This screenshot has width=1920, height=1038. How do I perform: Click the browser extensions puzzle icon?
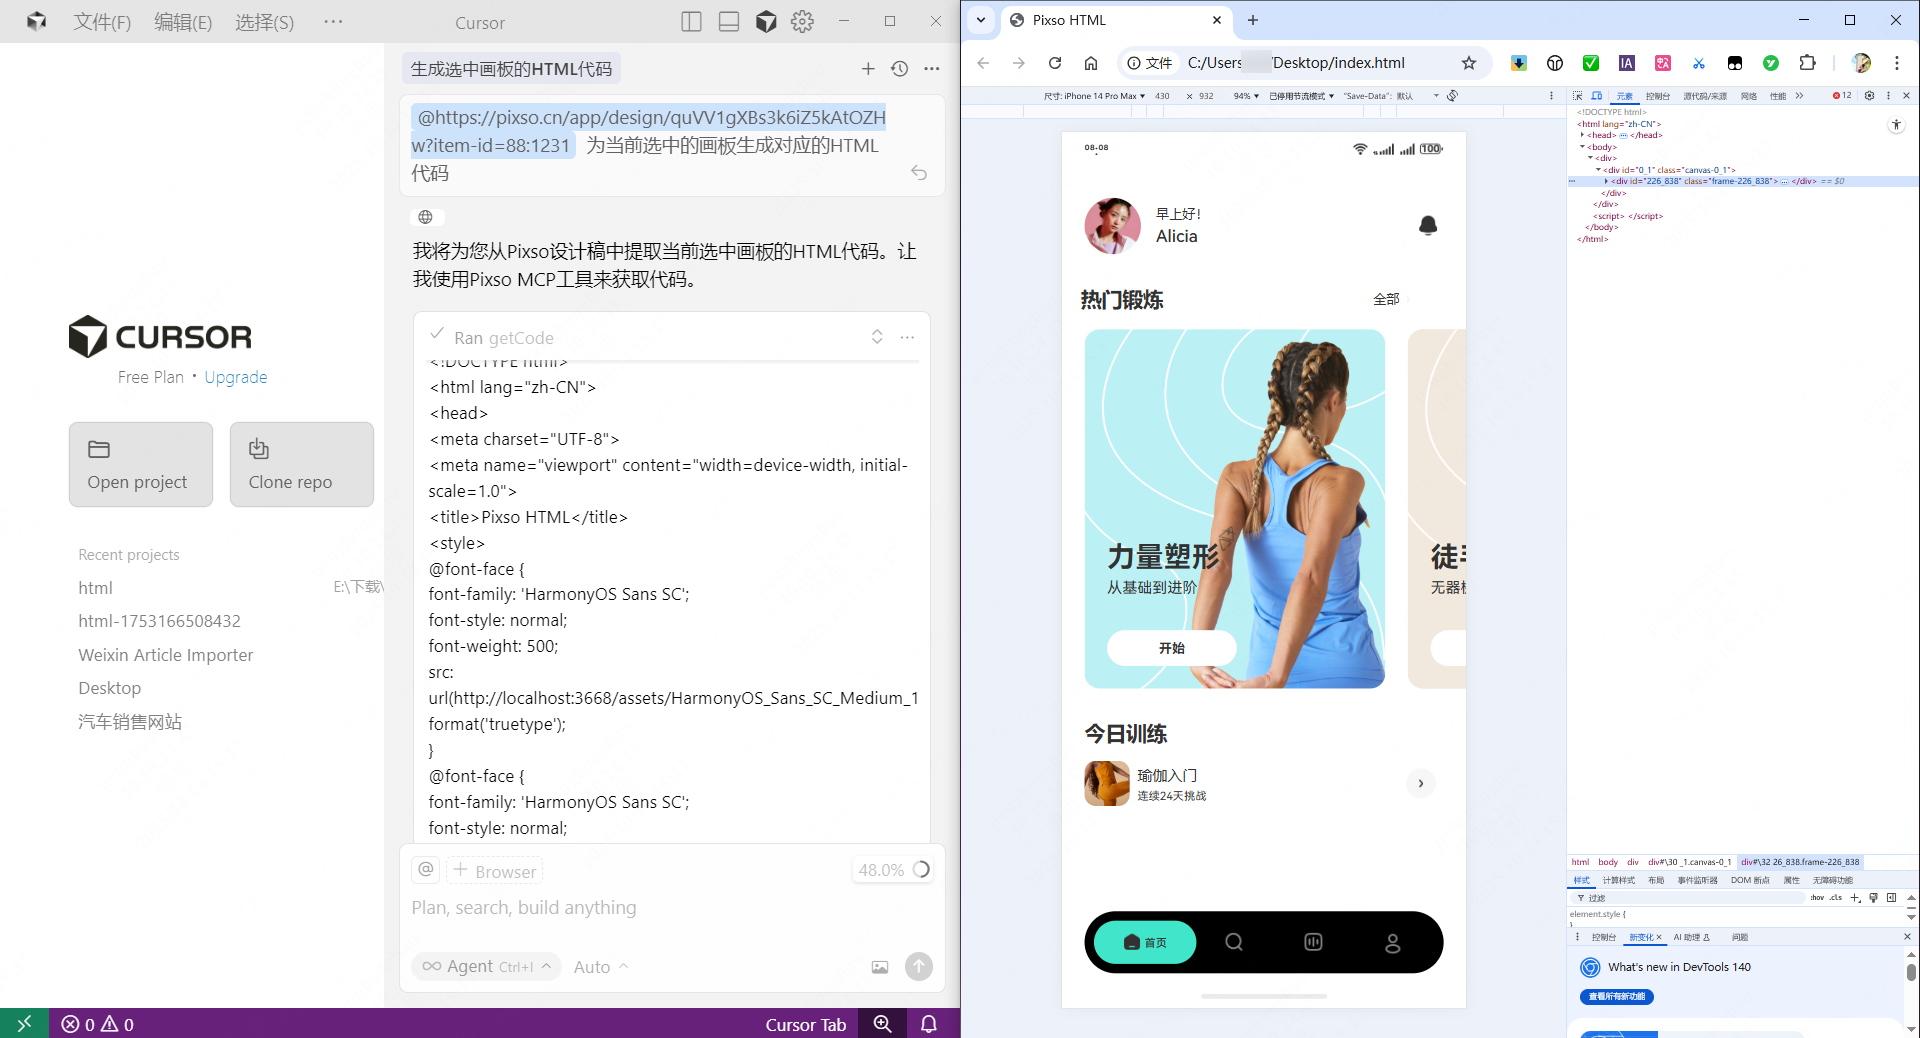click(1807, 63)
